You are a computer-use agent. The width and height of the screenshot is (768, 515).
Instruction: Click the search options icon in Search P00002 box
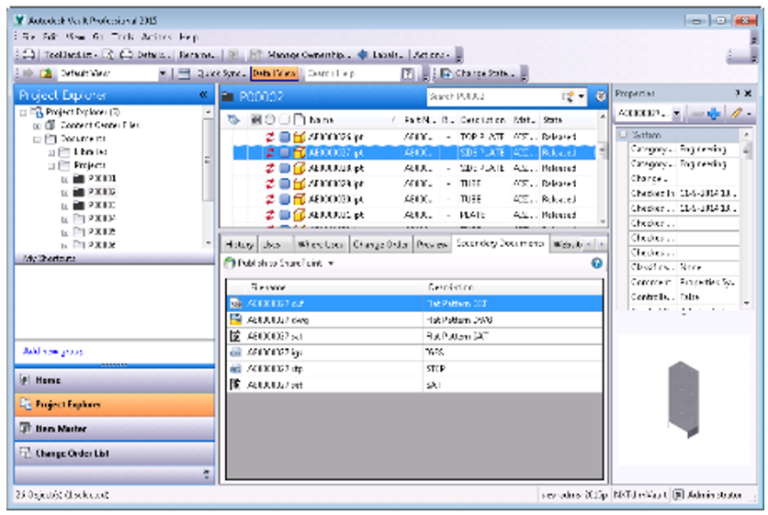567,97
